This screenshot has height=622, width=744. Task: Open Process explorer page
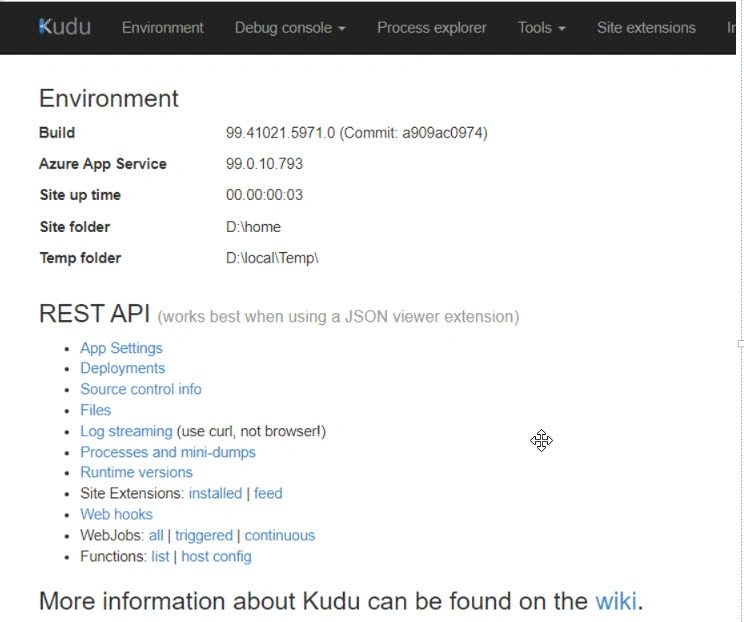pos(431,28)
